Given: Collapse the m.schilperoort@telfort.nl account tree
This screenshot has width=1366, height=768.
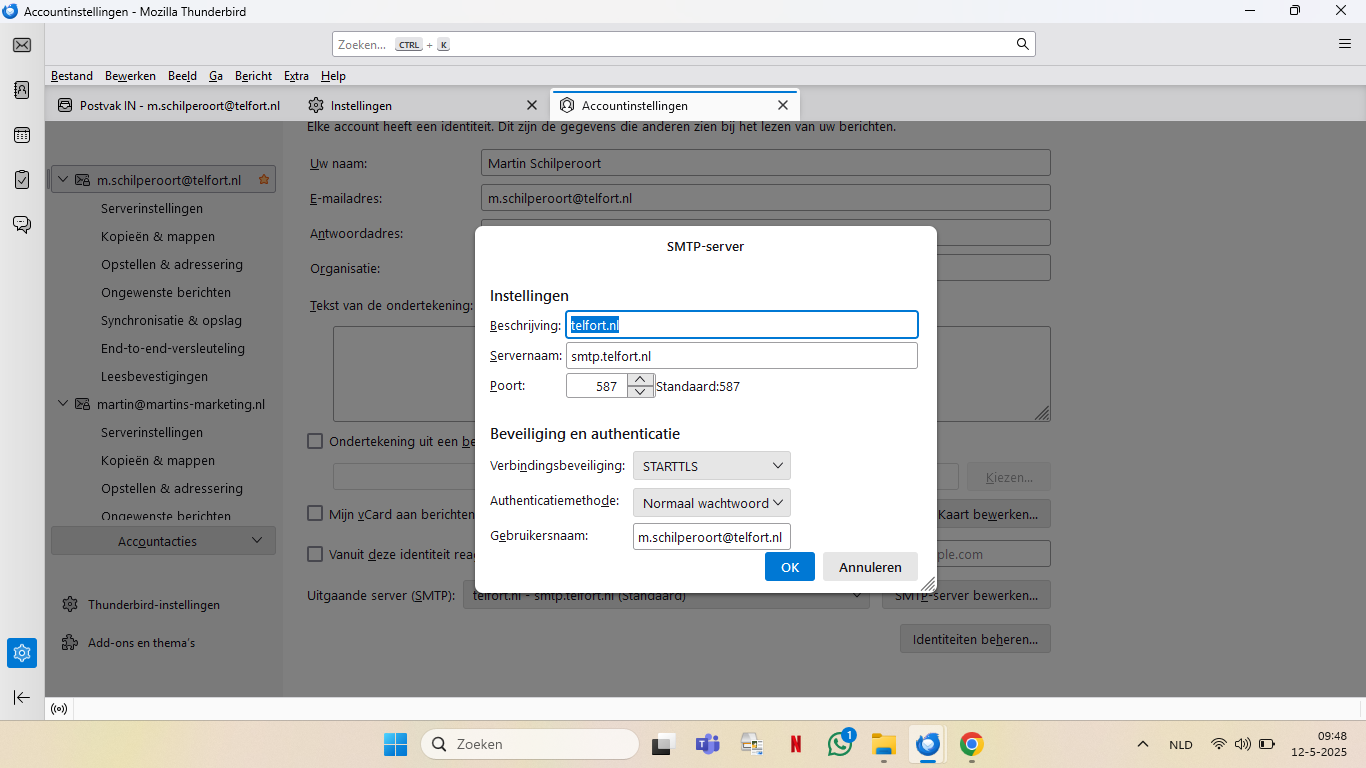Looking at the screenshot, I should (x=63, y=180).
